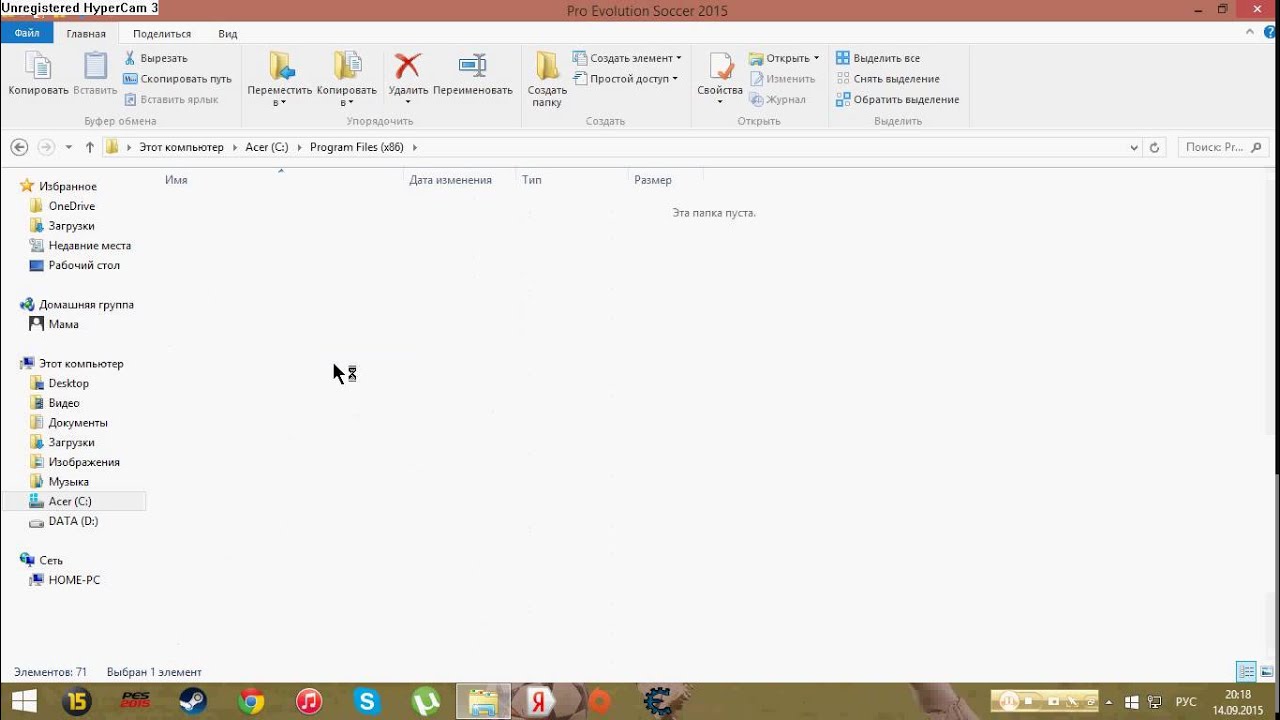Select OneDrive in navigation pane

(x=72, y=206)
